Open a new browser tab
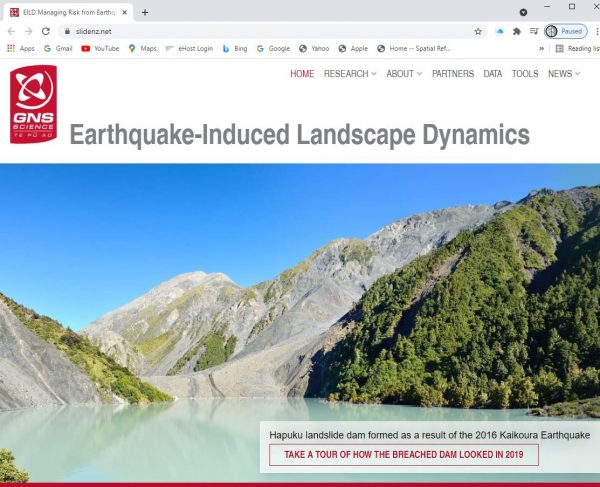This screenshot has height=487, width=600. [145, 13]
